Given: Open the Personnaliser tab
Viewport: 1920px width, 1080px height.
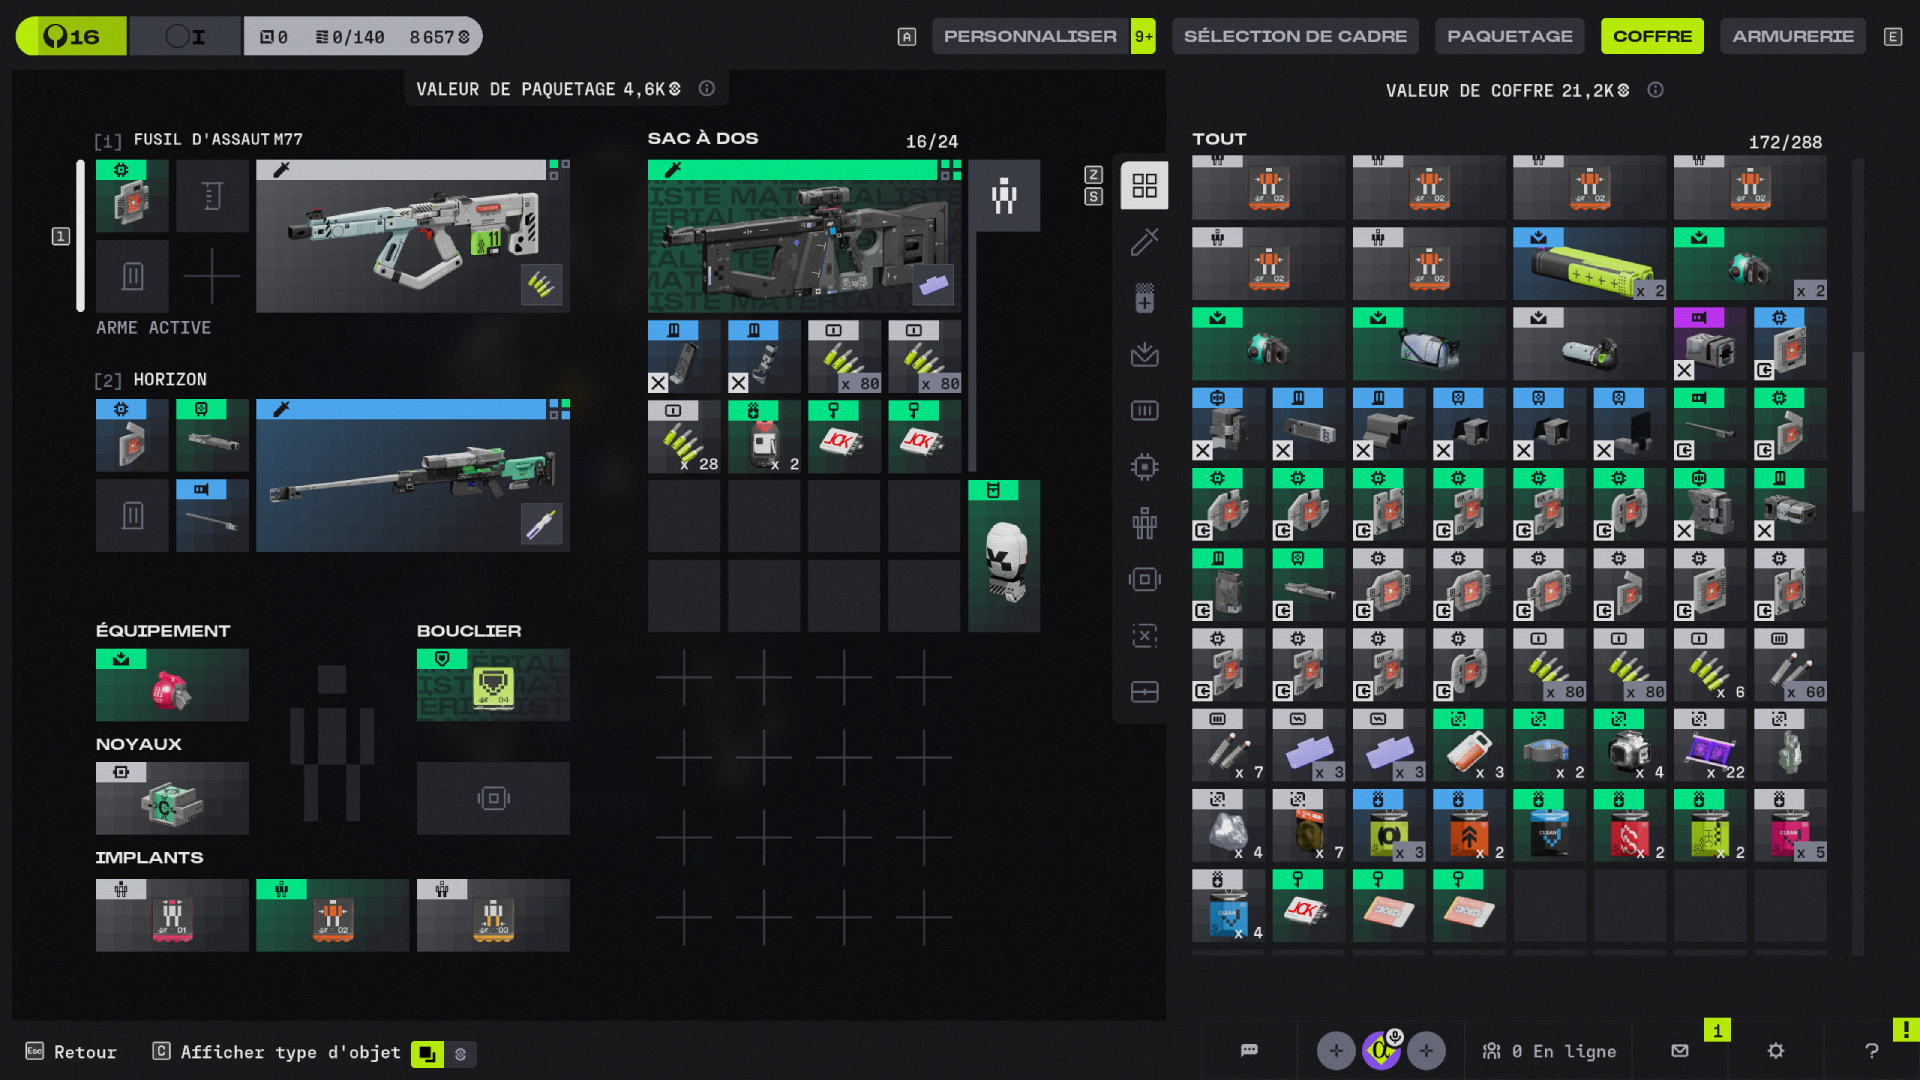Looking at the screenshot, I should [1030, 36].
